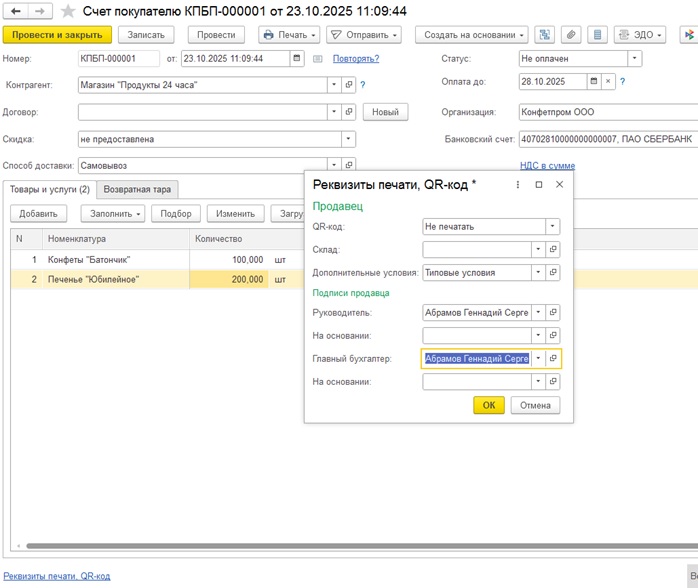Add the invoice to favorites with the star
Viewport: 698px width, 588px height.
pos(68,11)
